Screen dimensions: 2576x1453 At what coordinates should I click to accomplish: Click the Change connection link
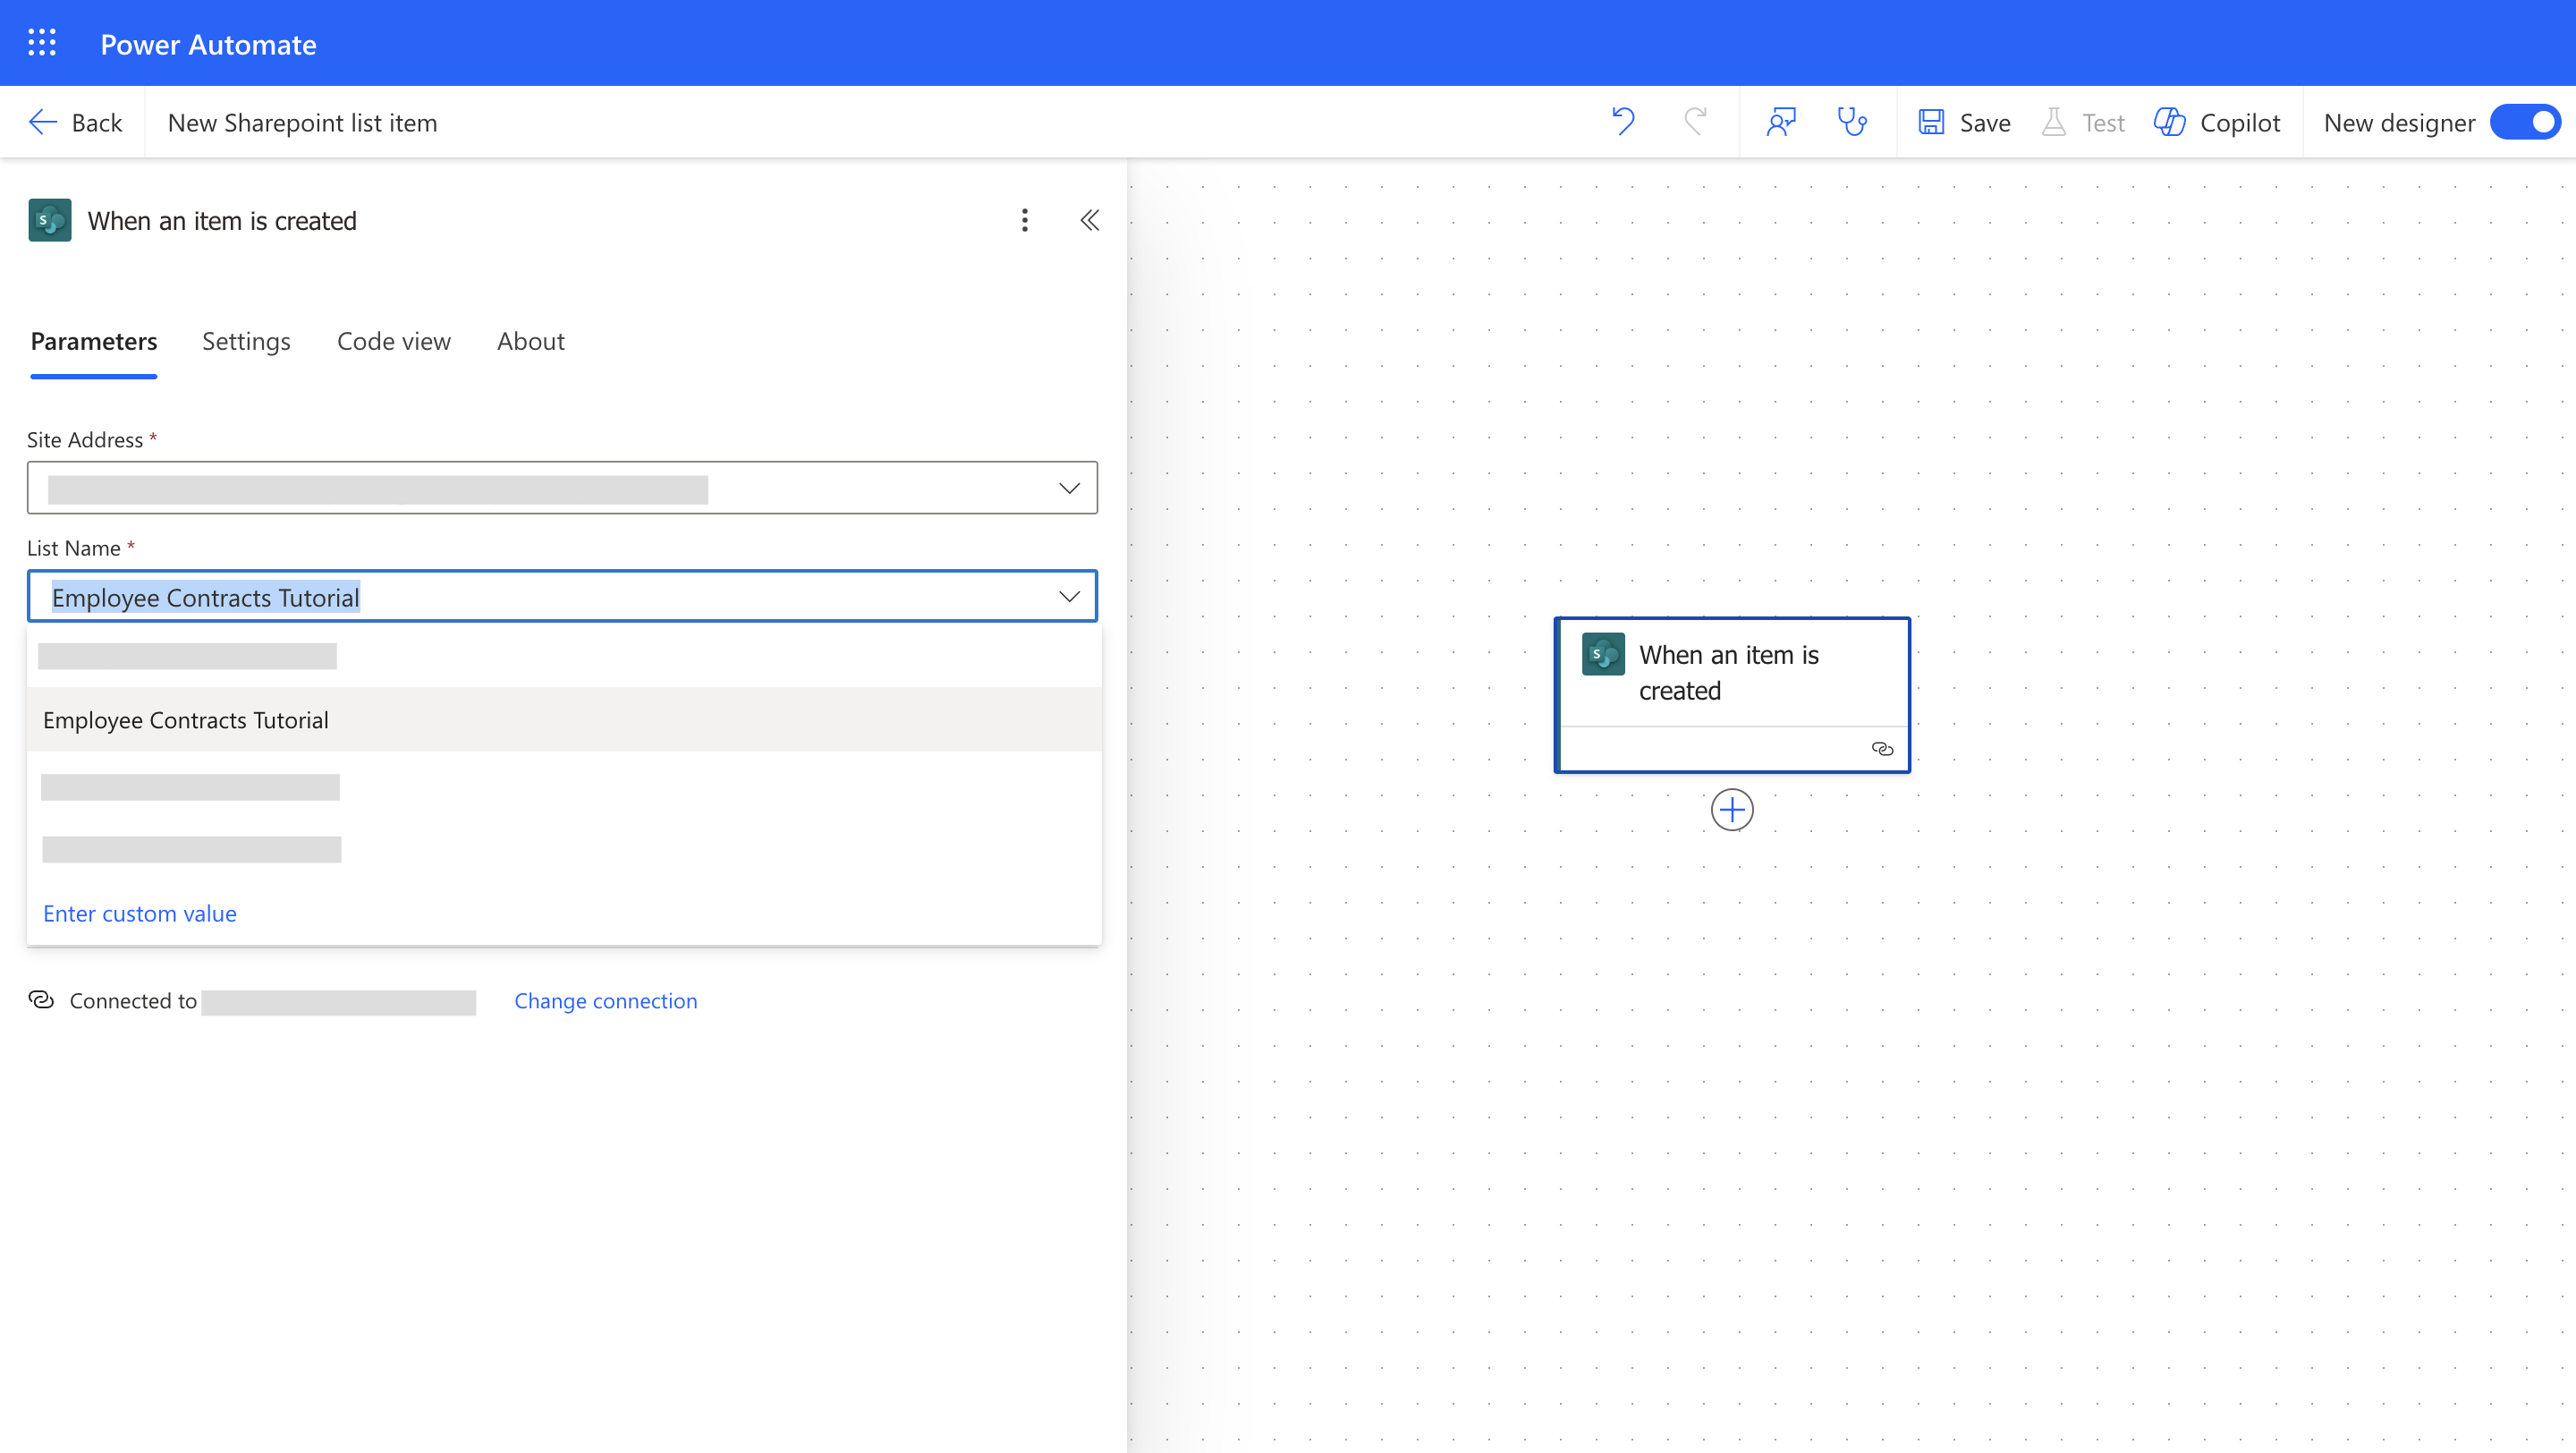click(605, 1001)
